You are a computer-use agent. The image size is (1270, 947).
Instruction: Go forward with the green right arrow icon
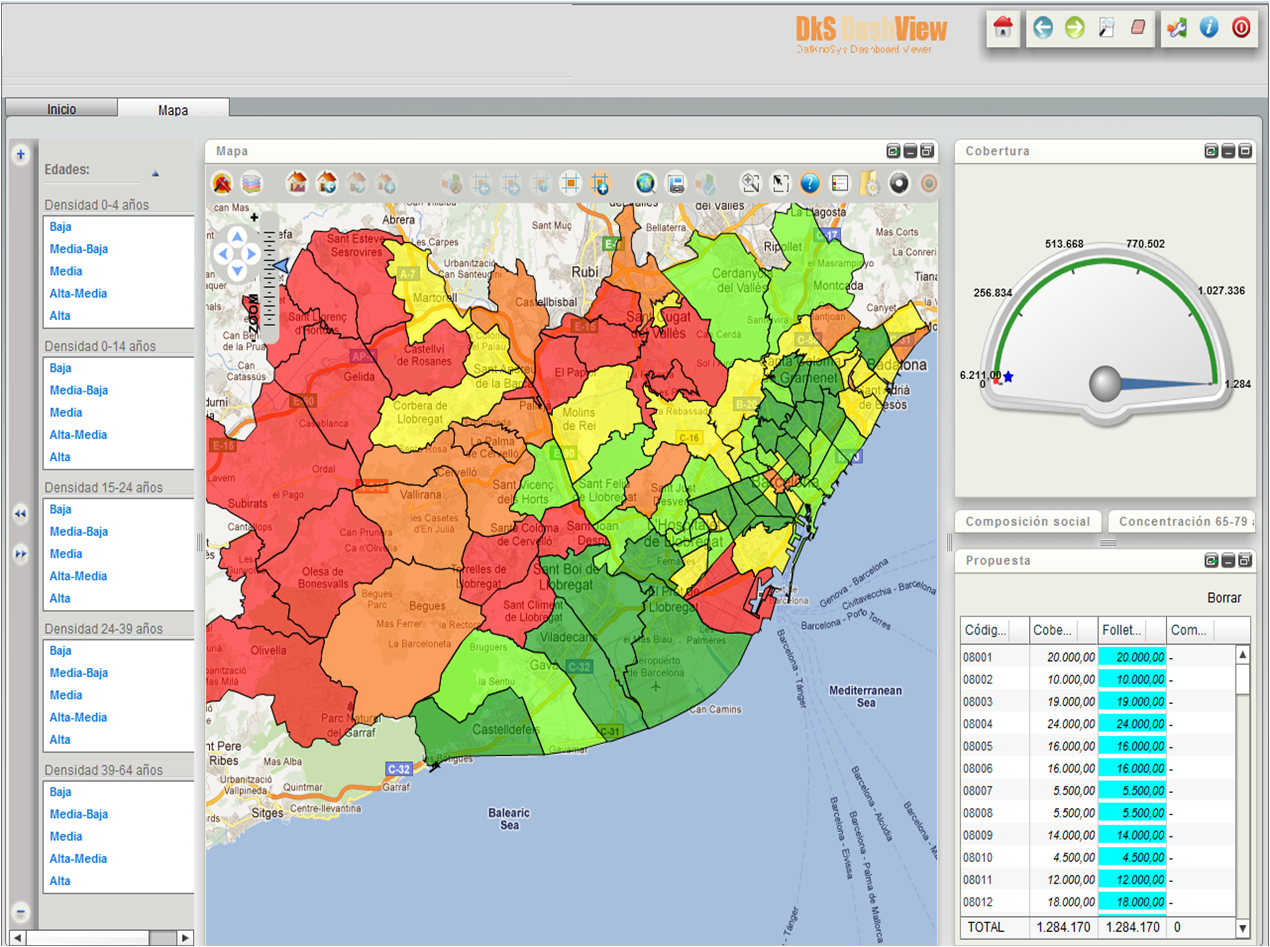1075,28
